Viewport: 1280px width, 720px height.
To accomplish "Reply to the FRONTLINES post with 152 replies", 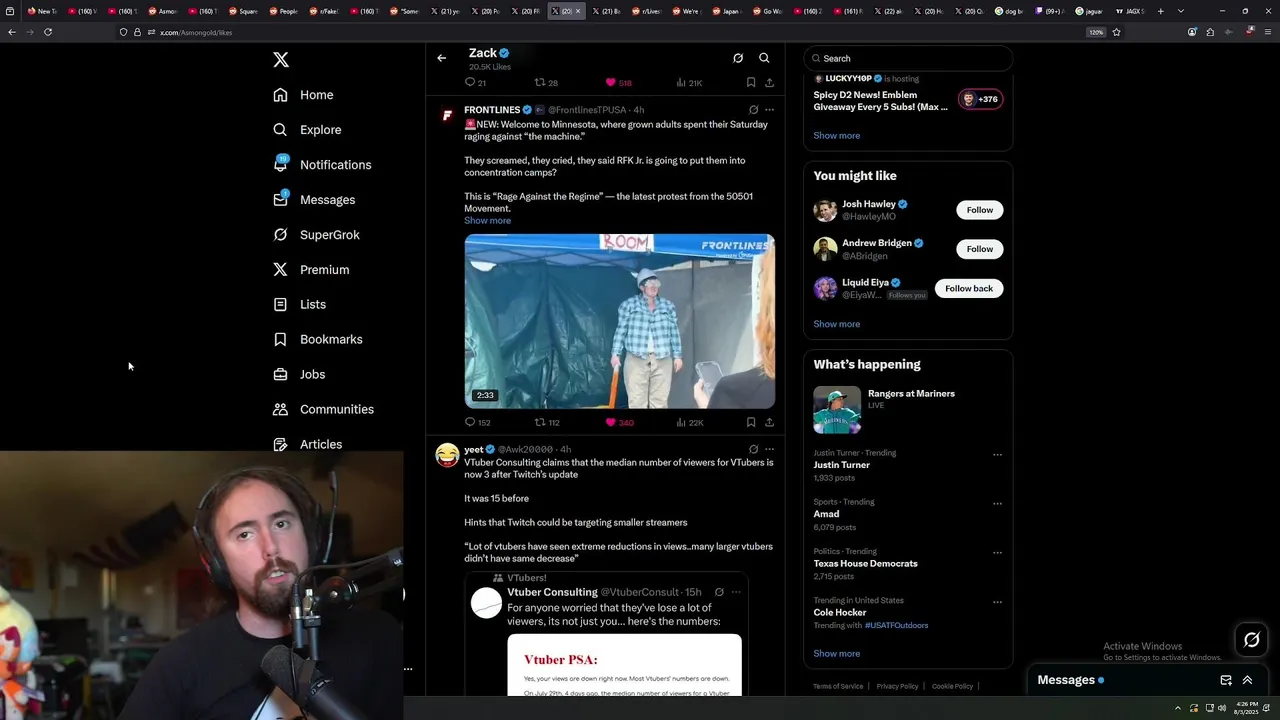I will point(477,422).
